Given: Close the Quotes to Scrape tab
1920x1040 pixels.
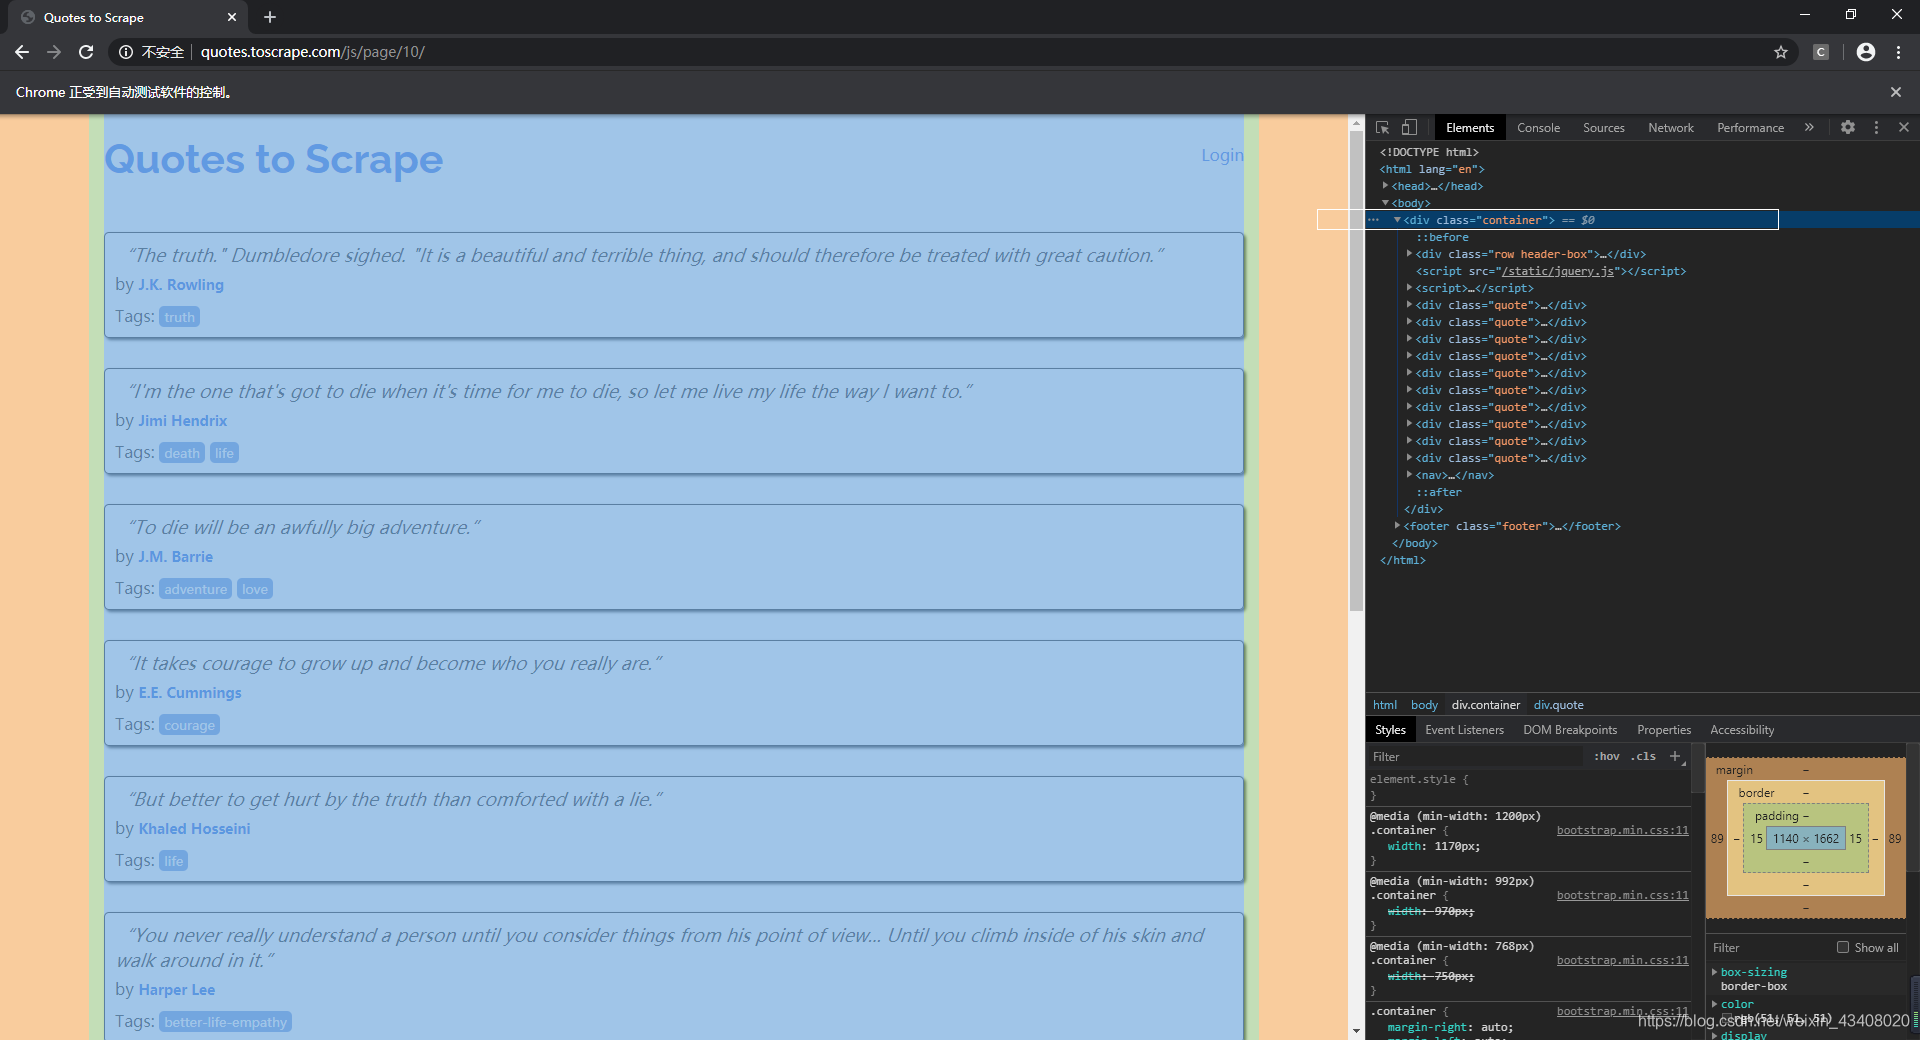Looking at the screenshot, I should coord(232,17).
